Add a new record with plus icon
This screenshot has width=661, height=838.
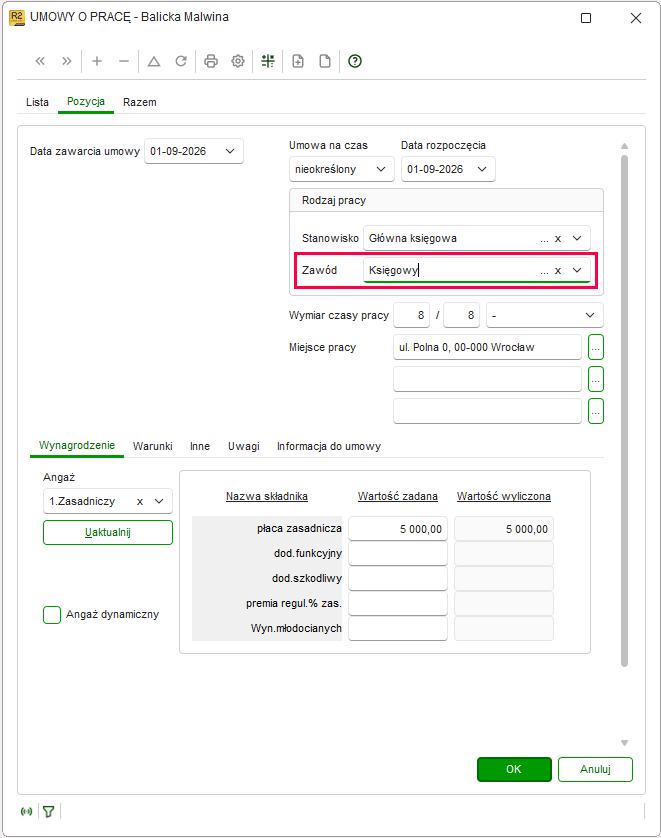point(97,61)
